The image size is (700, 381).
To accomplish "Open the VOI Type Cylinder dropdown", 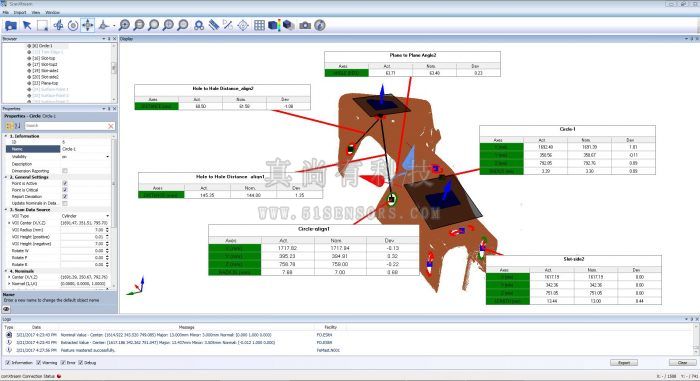I will (85, 216).
